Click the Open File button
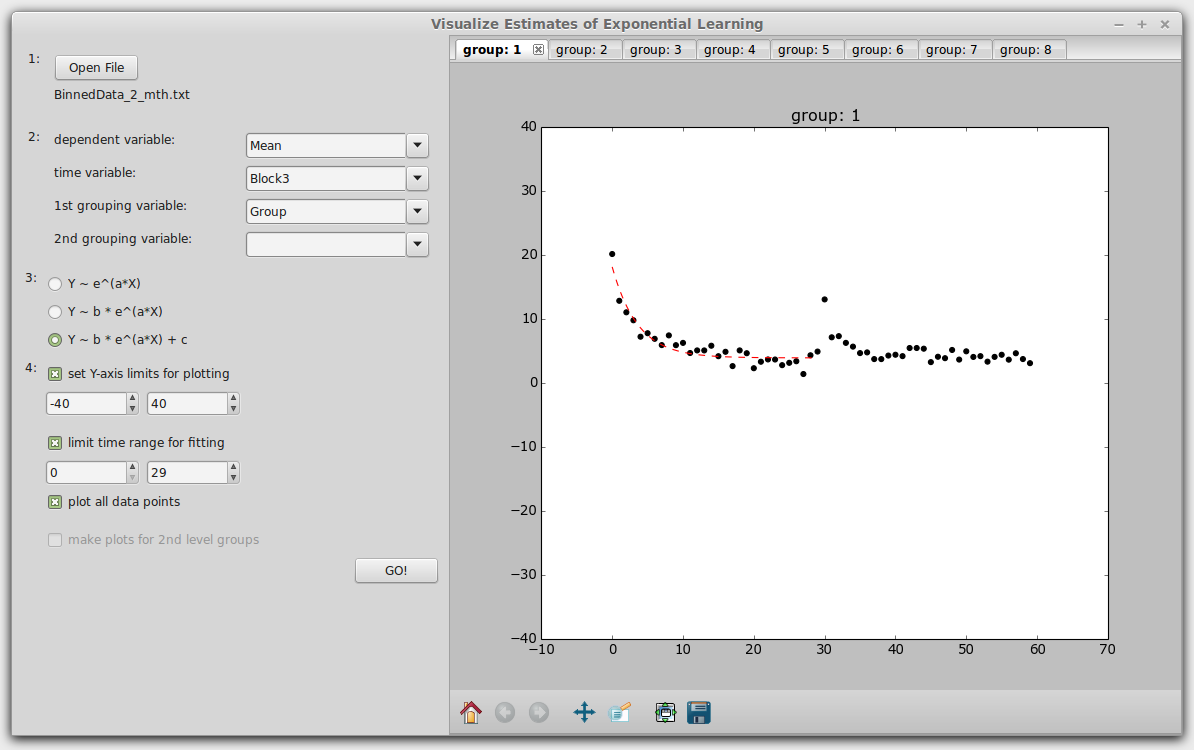The height and width of the screenshot is (750, 1194). [x=96, y=67]
